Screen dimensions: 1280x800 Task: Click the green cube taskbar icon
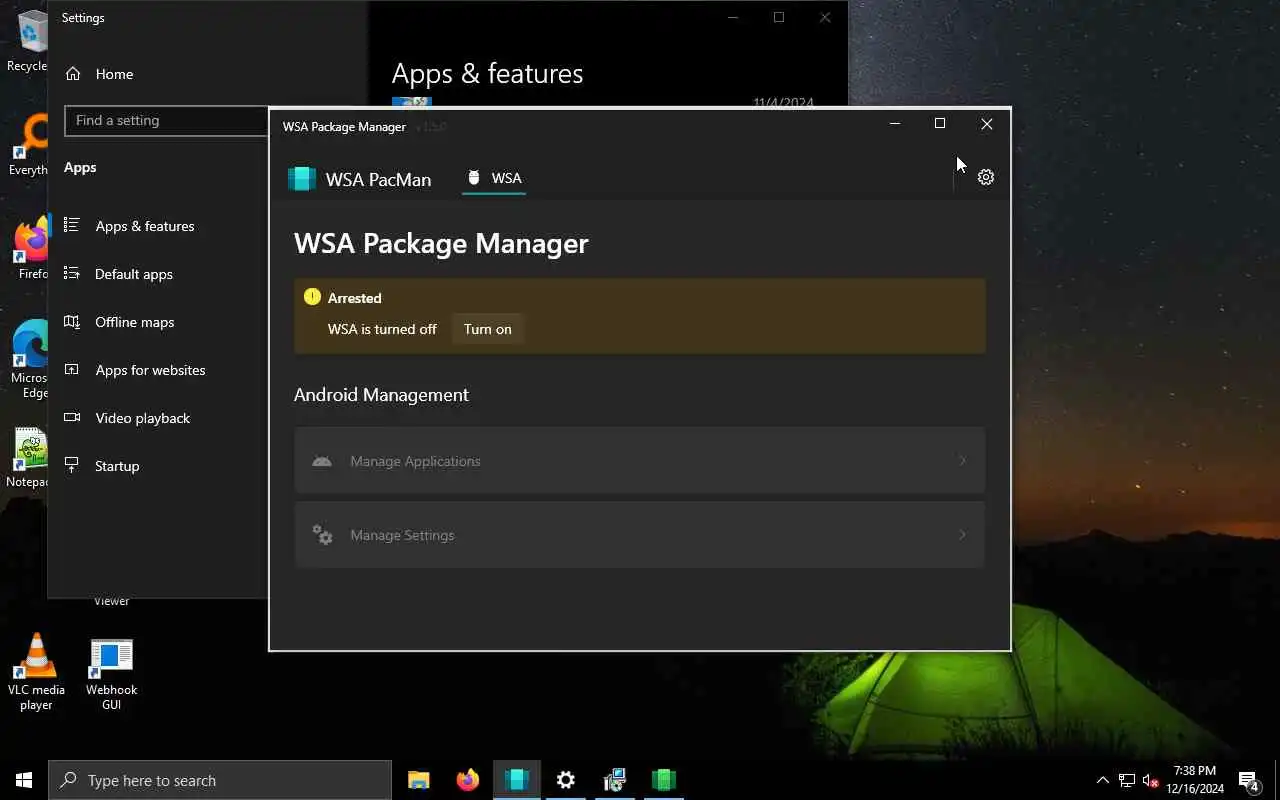(x=664, y=780)
